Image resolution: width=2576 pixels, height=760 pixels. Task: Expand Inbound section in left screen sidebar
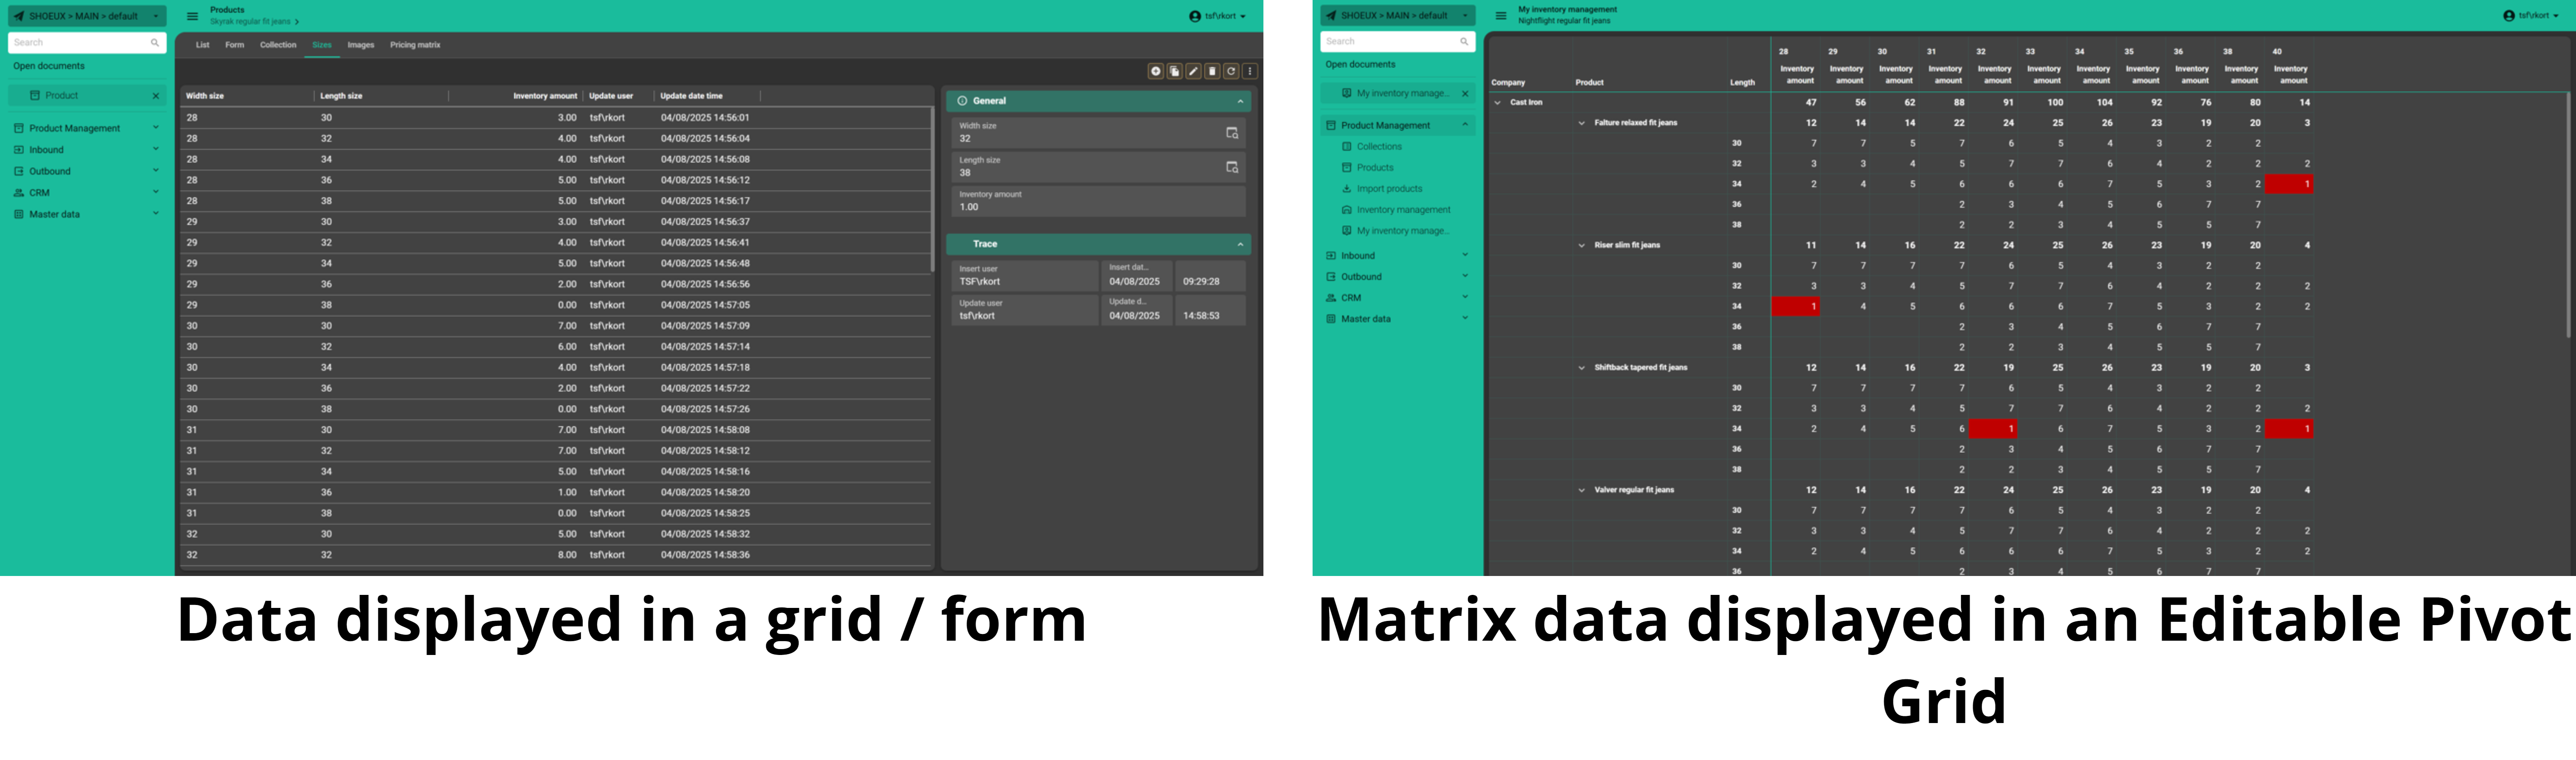155,150
